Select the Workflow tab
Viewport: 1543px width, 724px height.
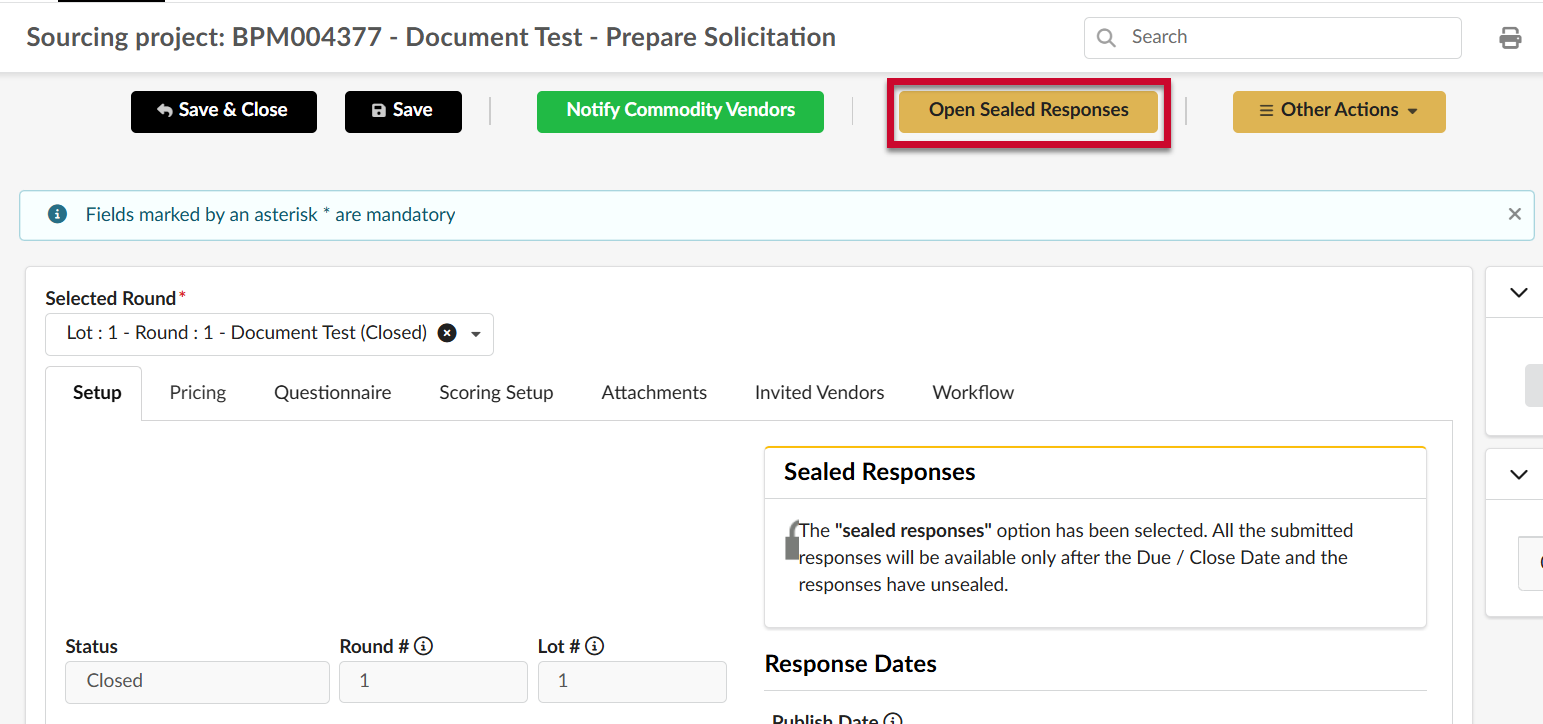973,393
